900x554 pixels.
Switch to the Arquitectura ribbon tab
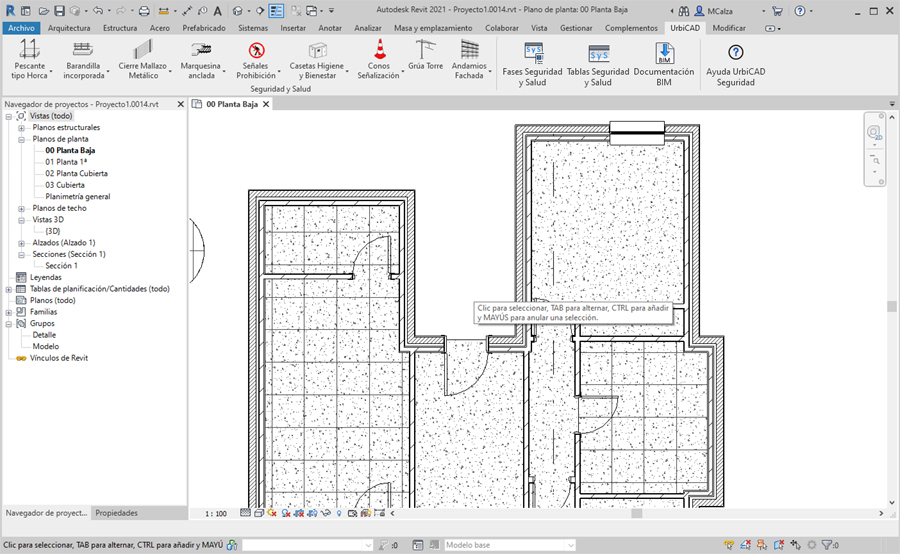tap(69, 28)
